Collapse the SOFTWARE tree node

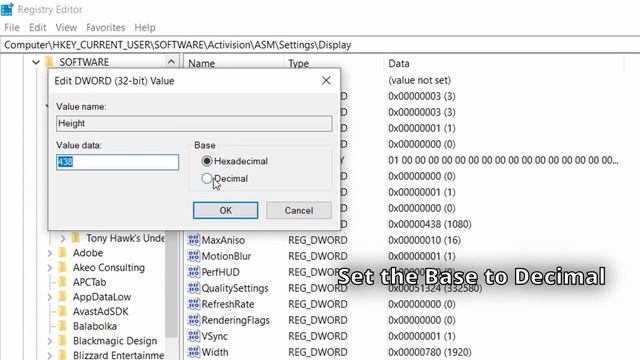coord(36,62)
